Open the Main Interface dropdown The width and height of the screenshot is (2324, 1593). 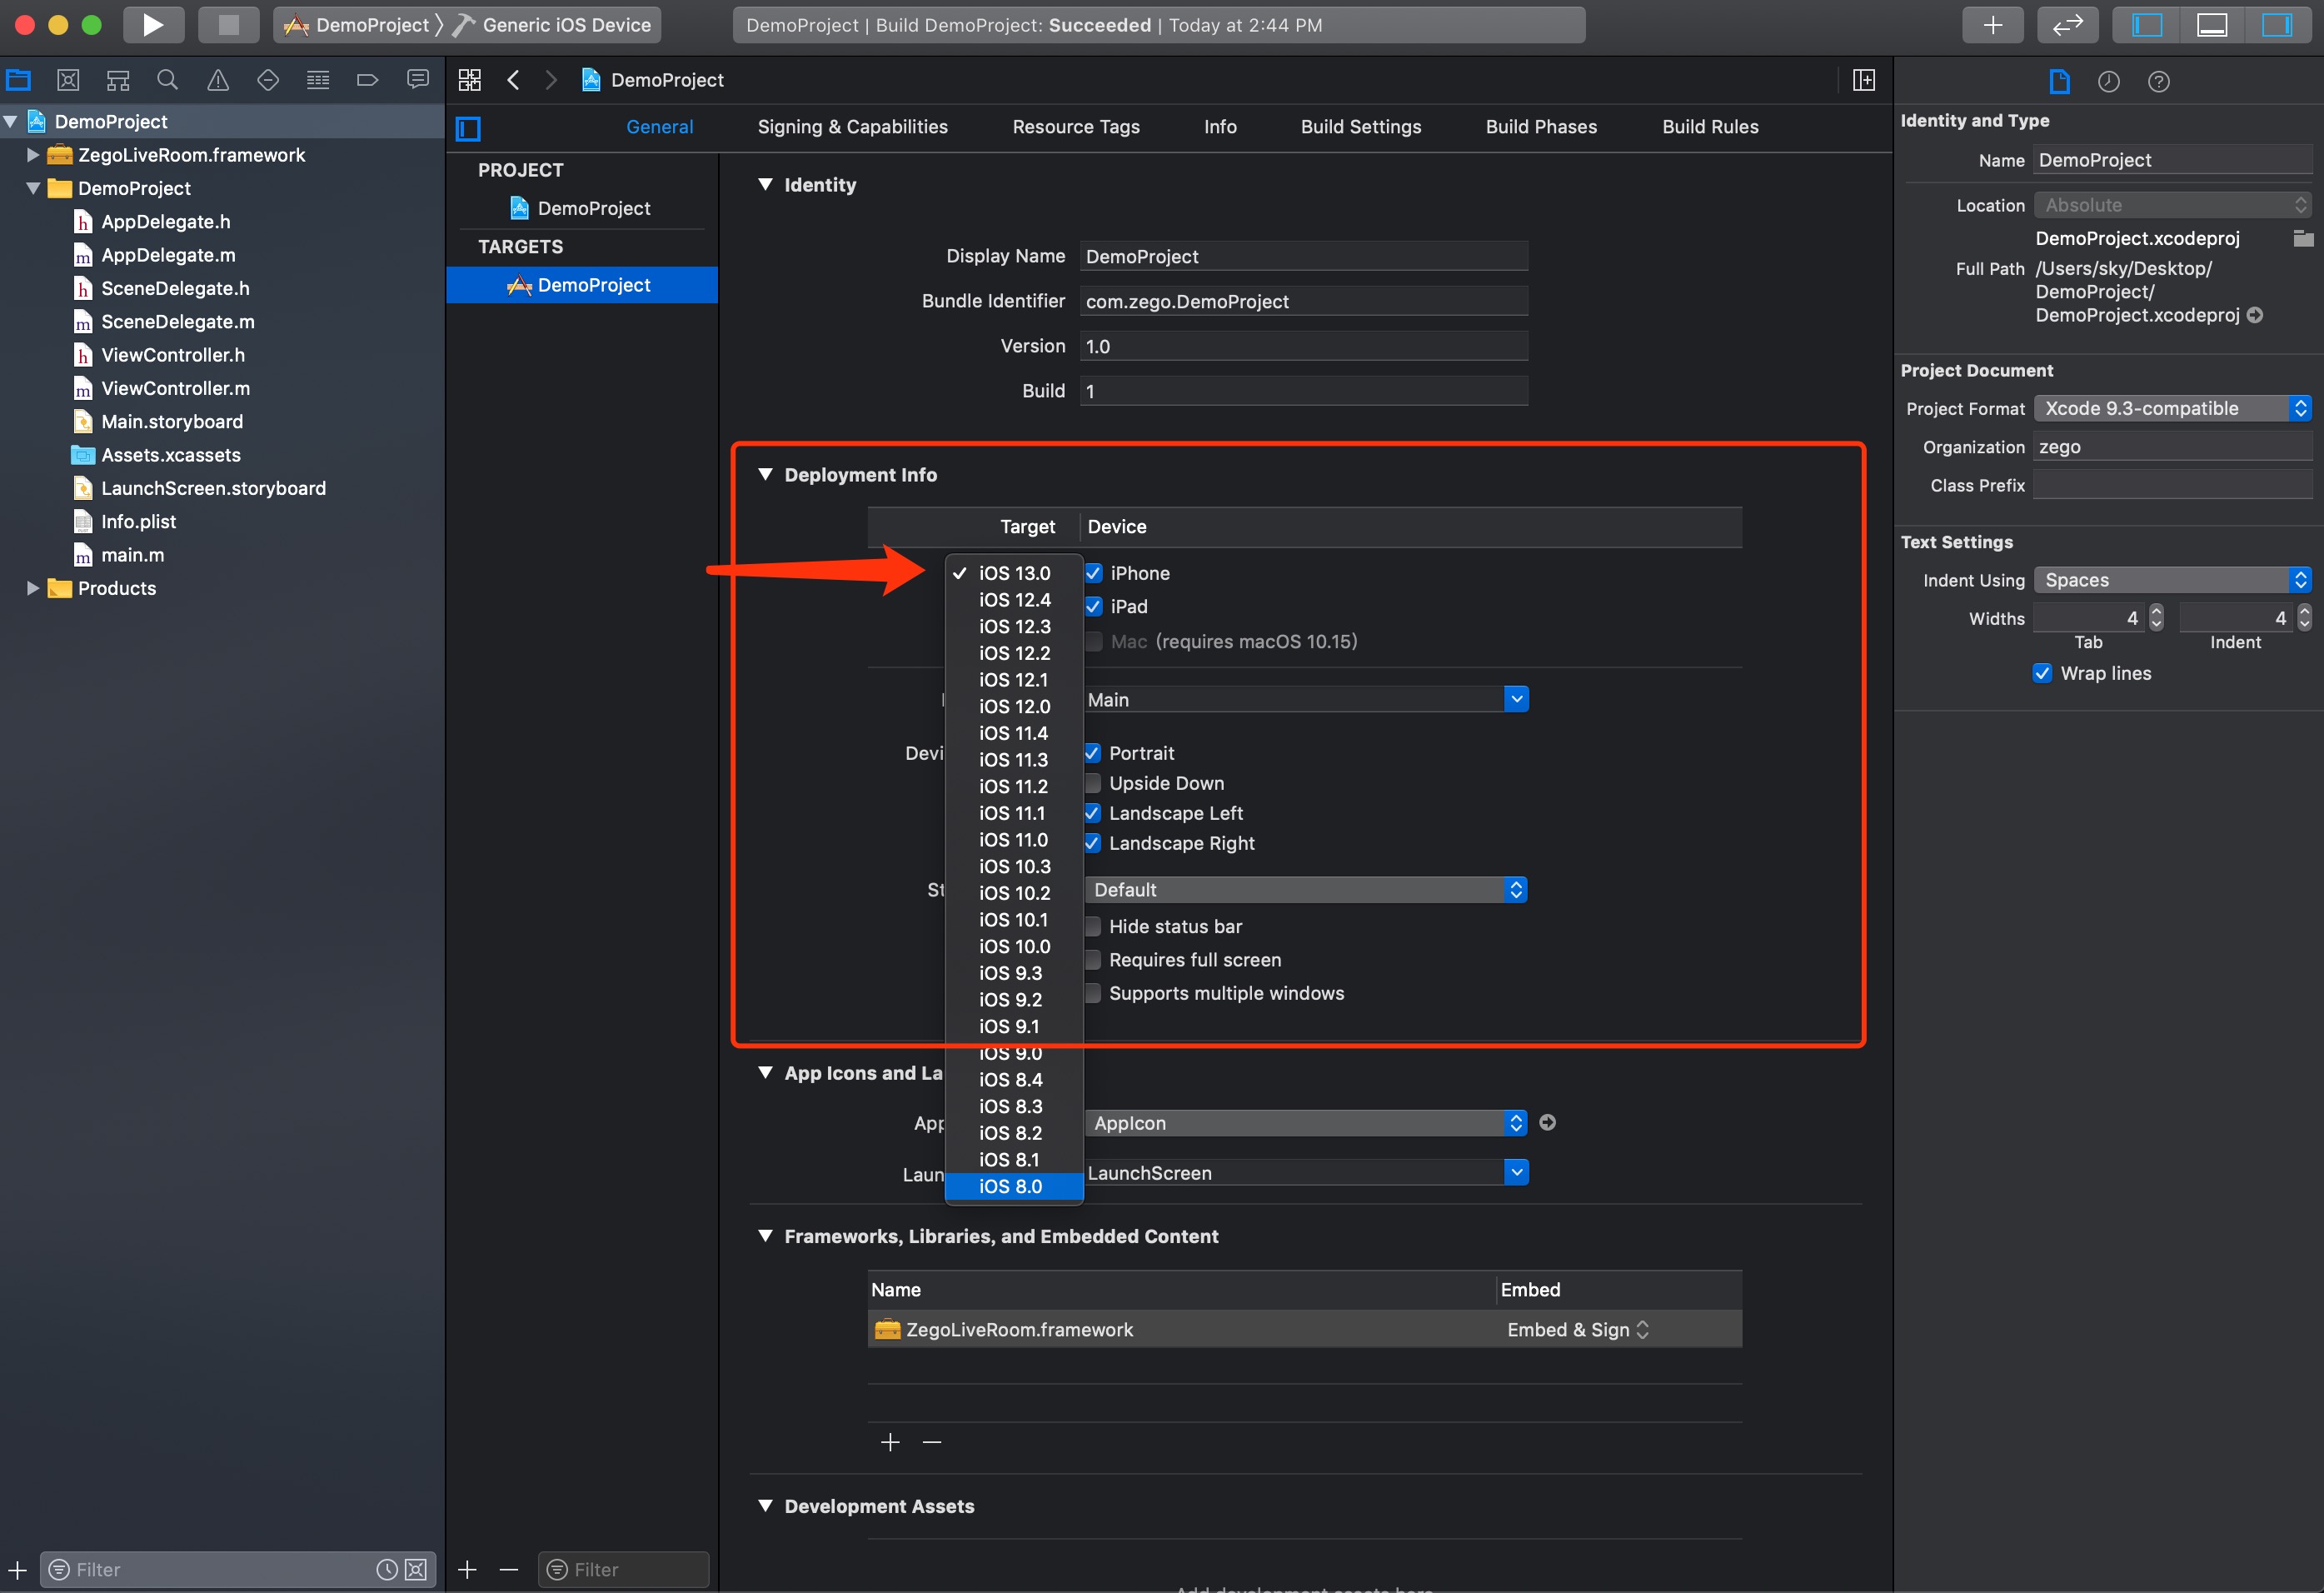tap(1516, 699)
